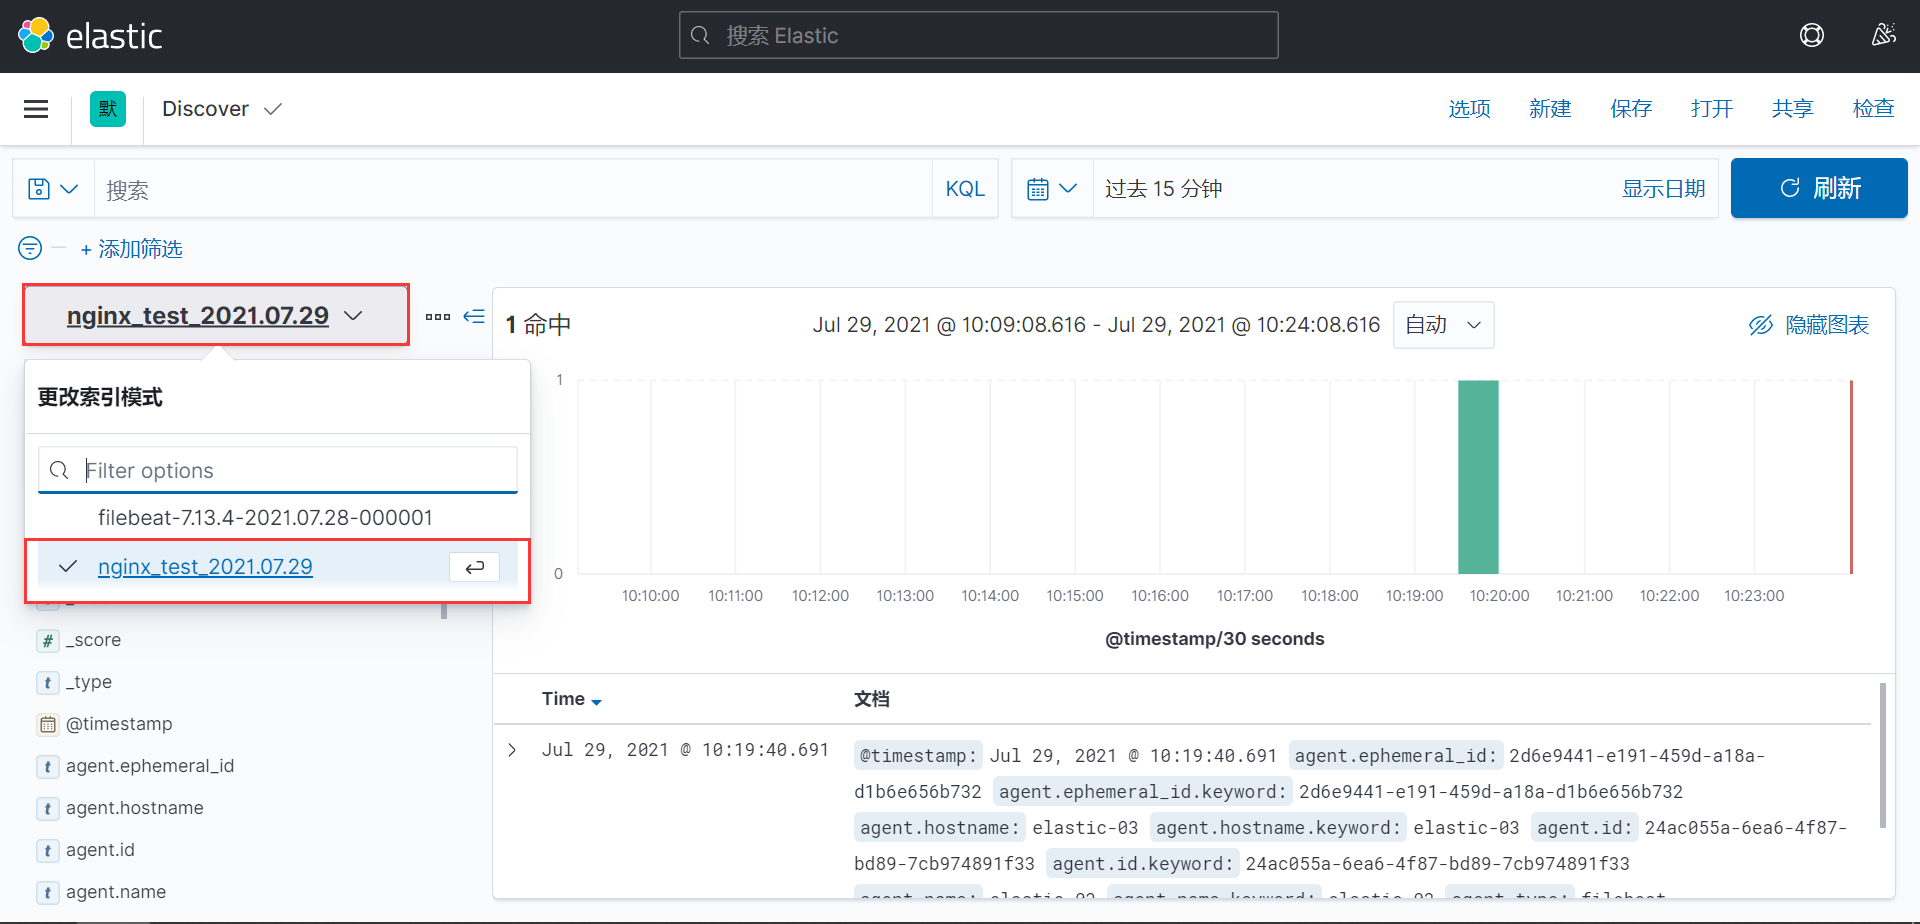The image size is (1920, 924).
Task: Click the 刷新 refresh button
Action: 1819,188
